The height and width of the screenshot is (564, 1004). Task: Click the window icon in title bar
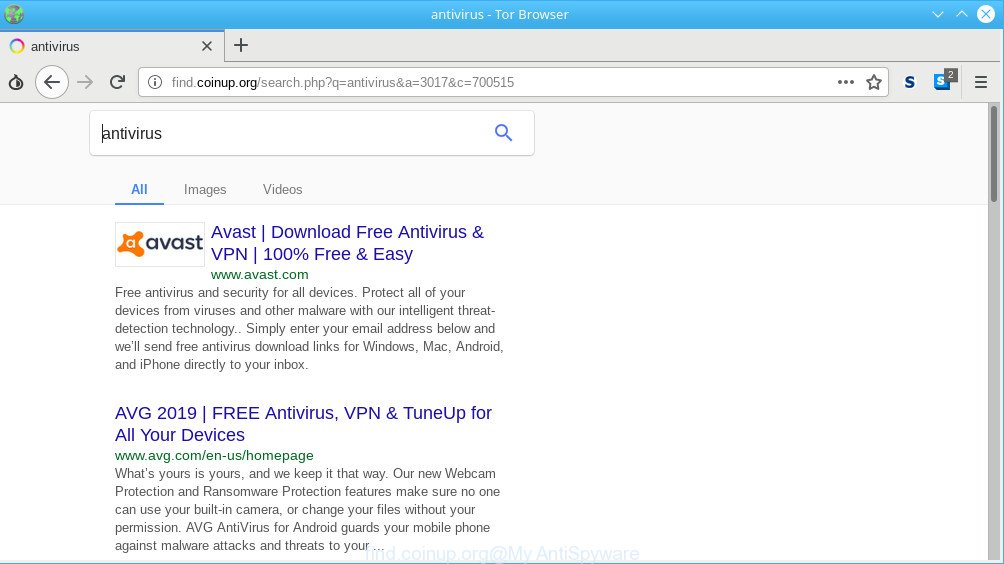pos(13,13)
